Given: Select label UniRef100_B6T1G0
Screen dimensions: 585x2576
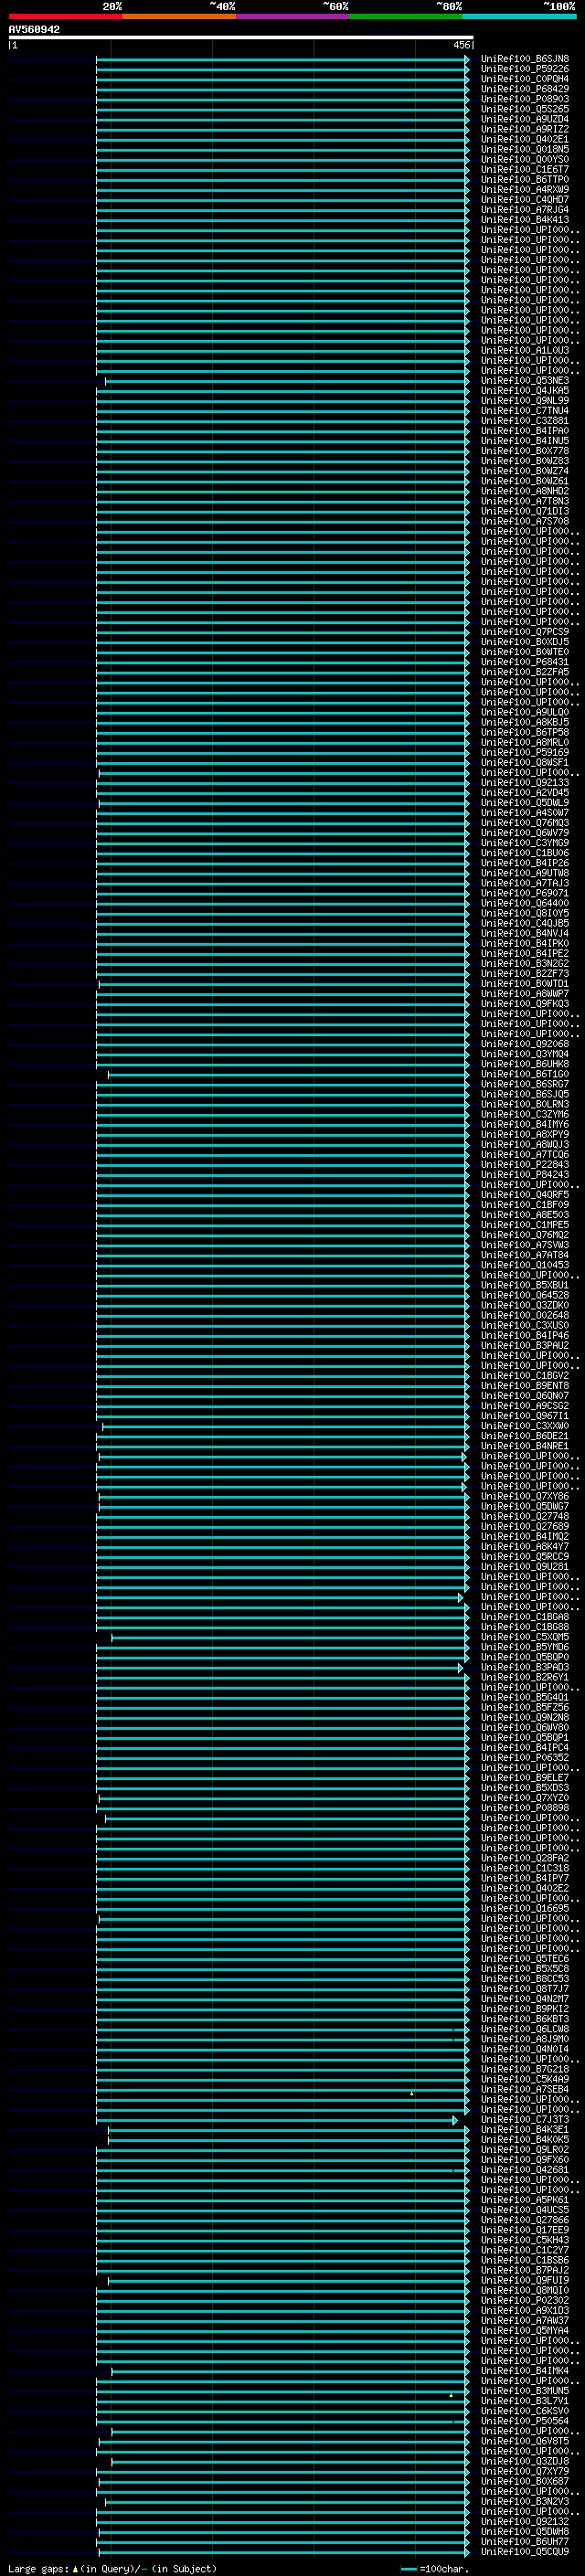Looking at the screenshot, I should pos(525,1074).
